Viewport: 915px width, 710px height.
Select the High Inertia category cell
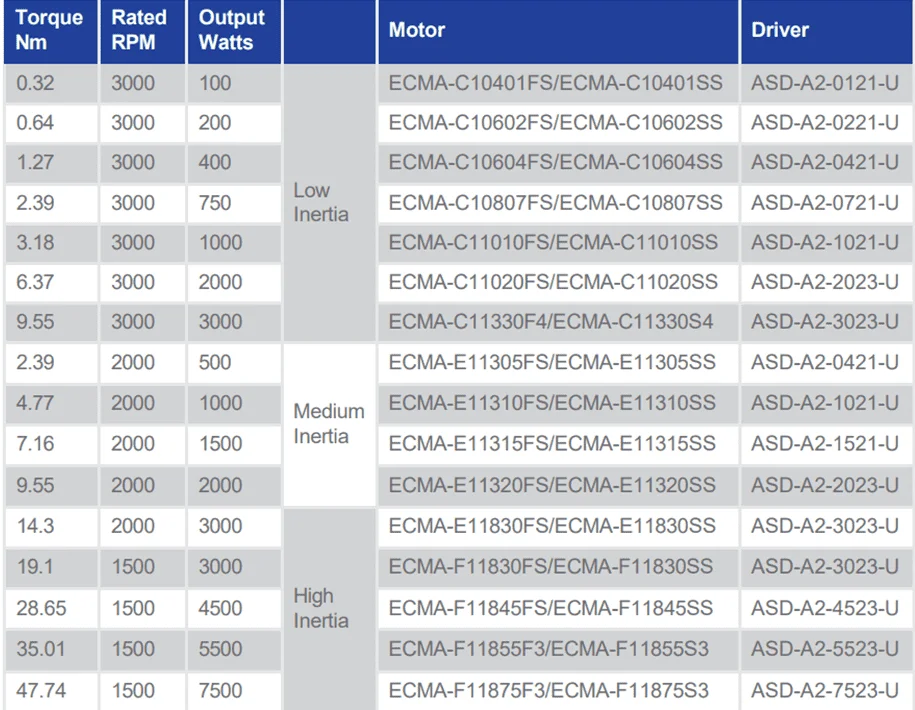[330, 609]
